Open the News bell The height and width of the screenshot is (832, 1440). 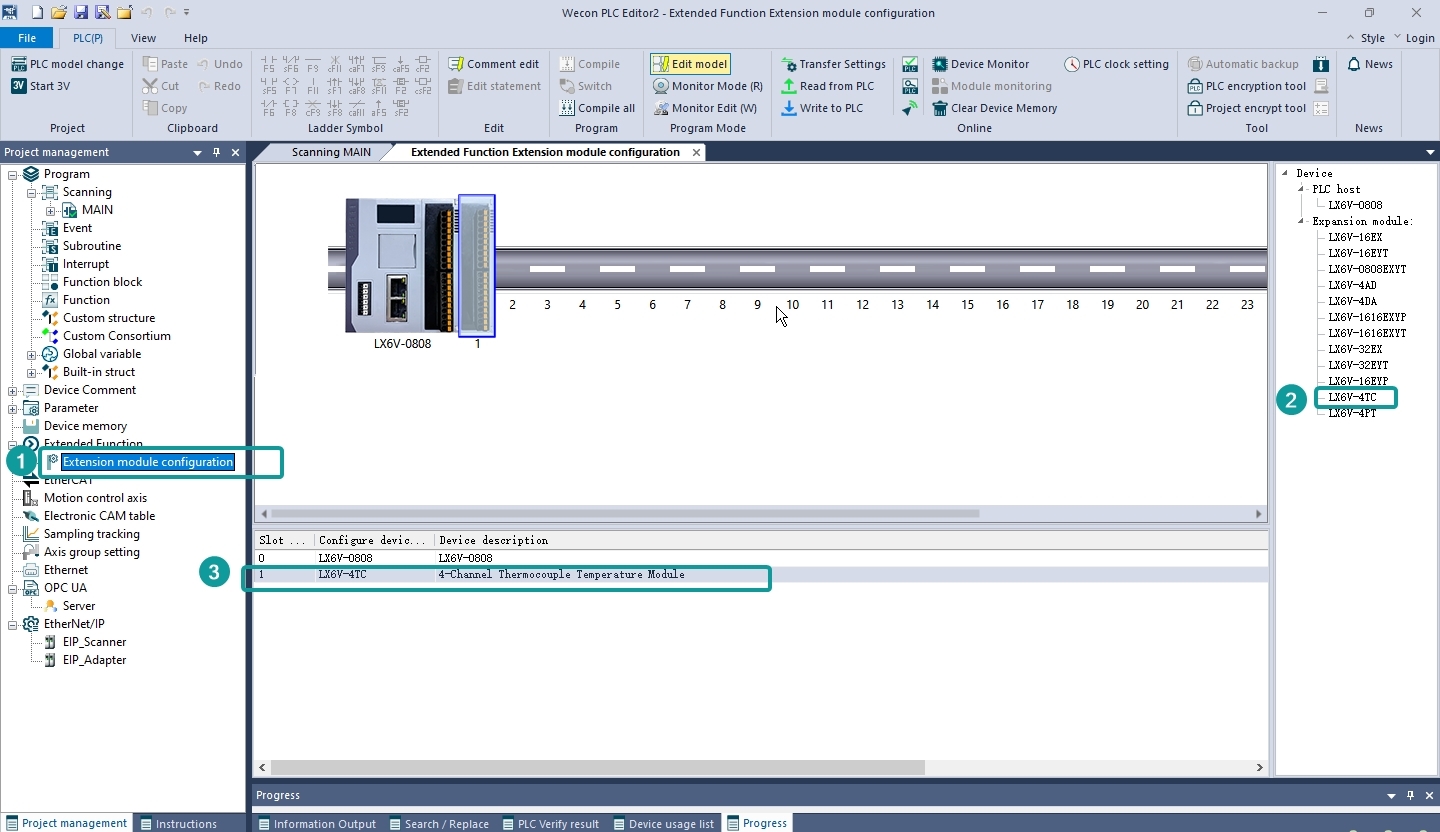(x=1369, y=64)
